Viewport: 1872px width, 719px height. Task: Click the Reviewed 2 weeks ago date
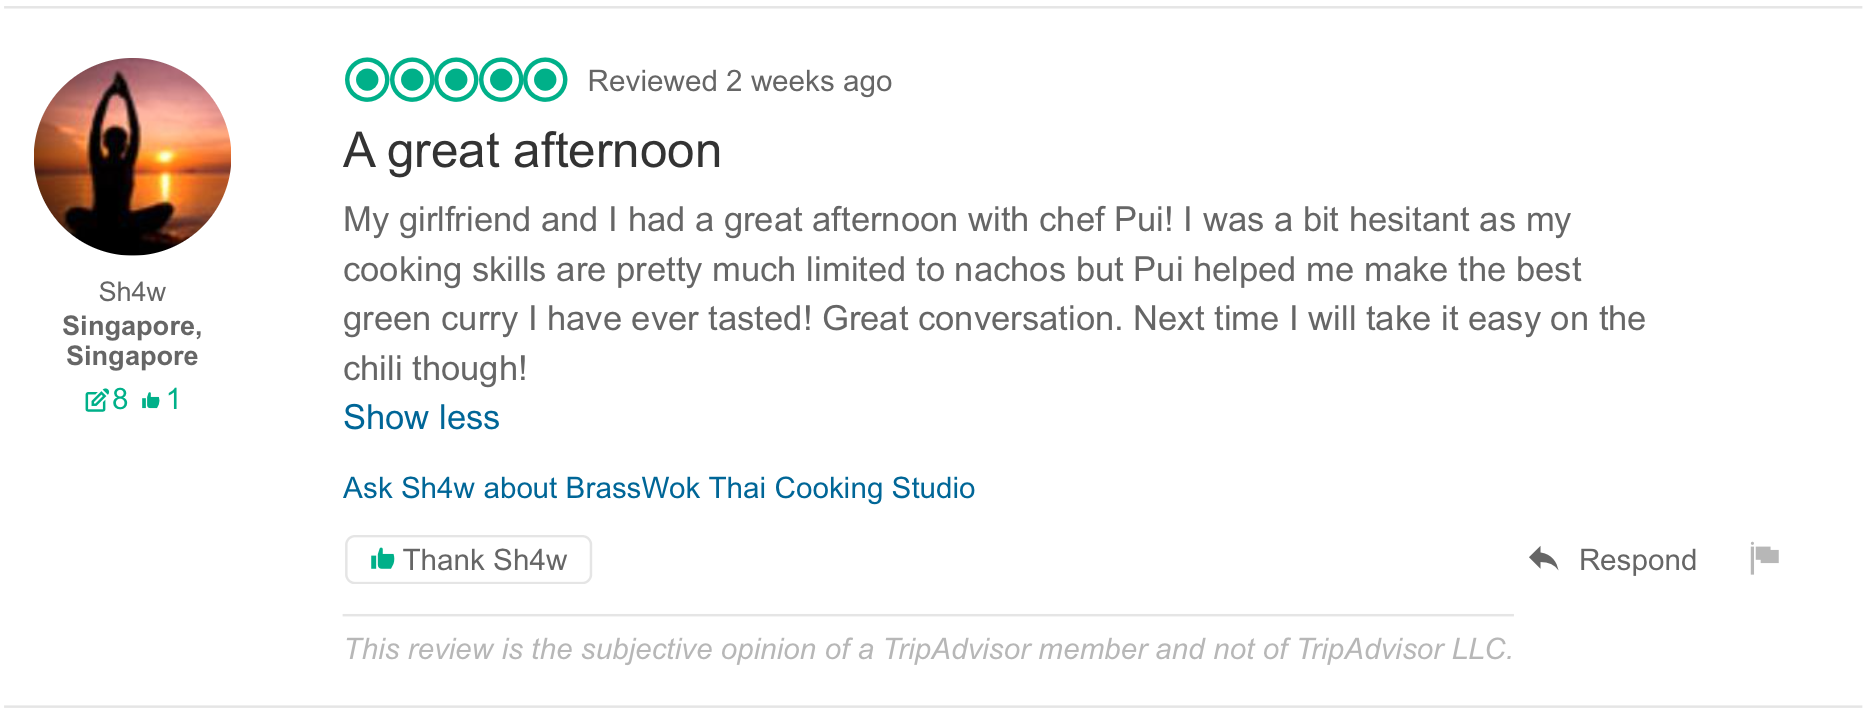[x=740, y=81]
